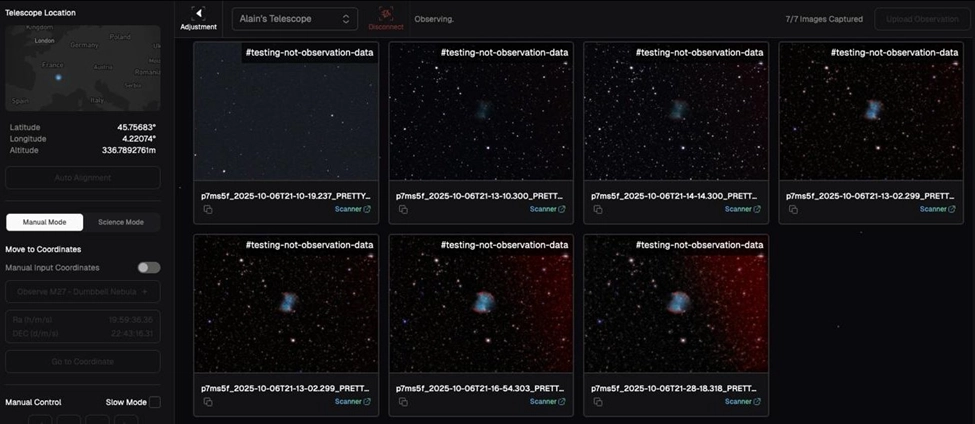Open Scanner link for 21-14-14.300 image
Viewport: 975px width, 424px height.
pos(742,210)
